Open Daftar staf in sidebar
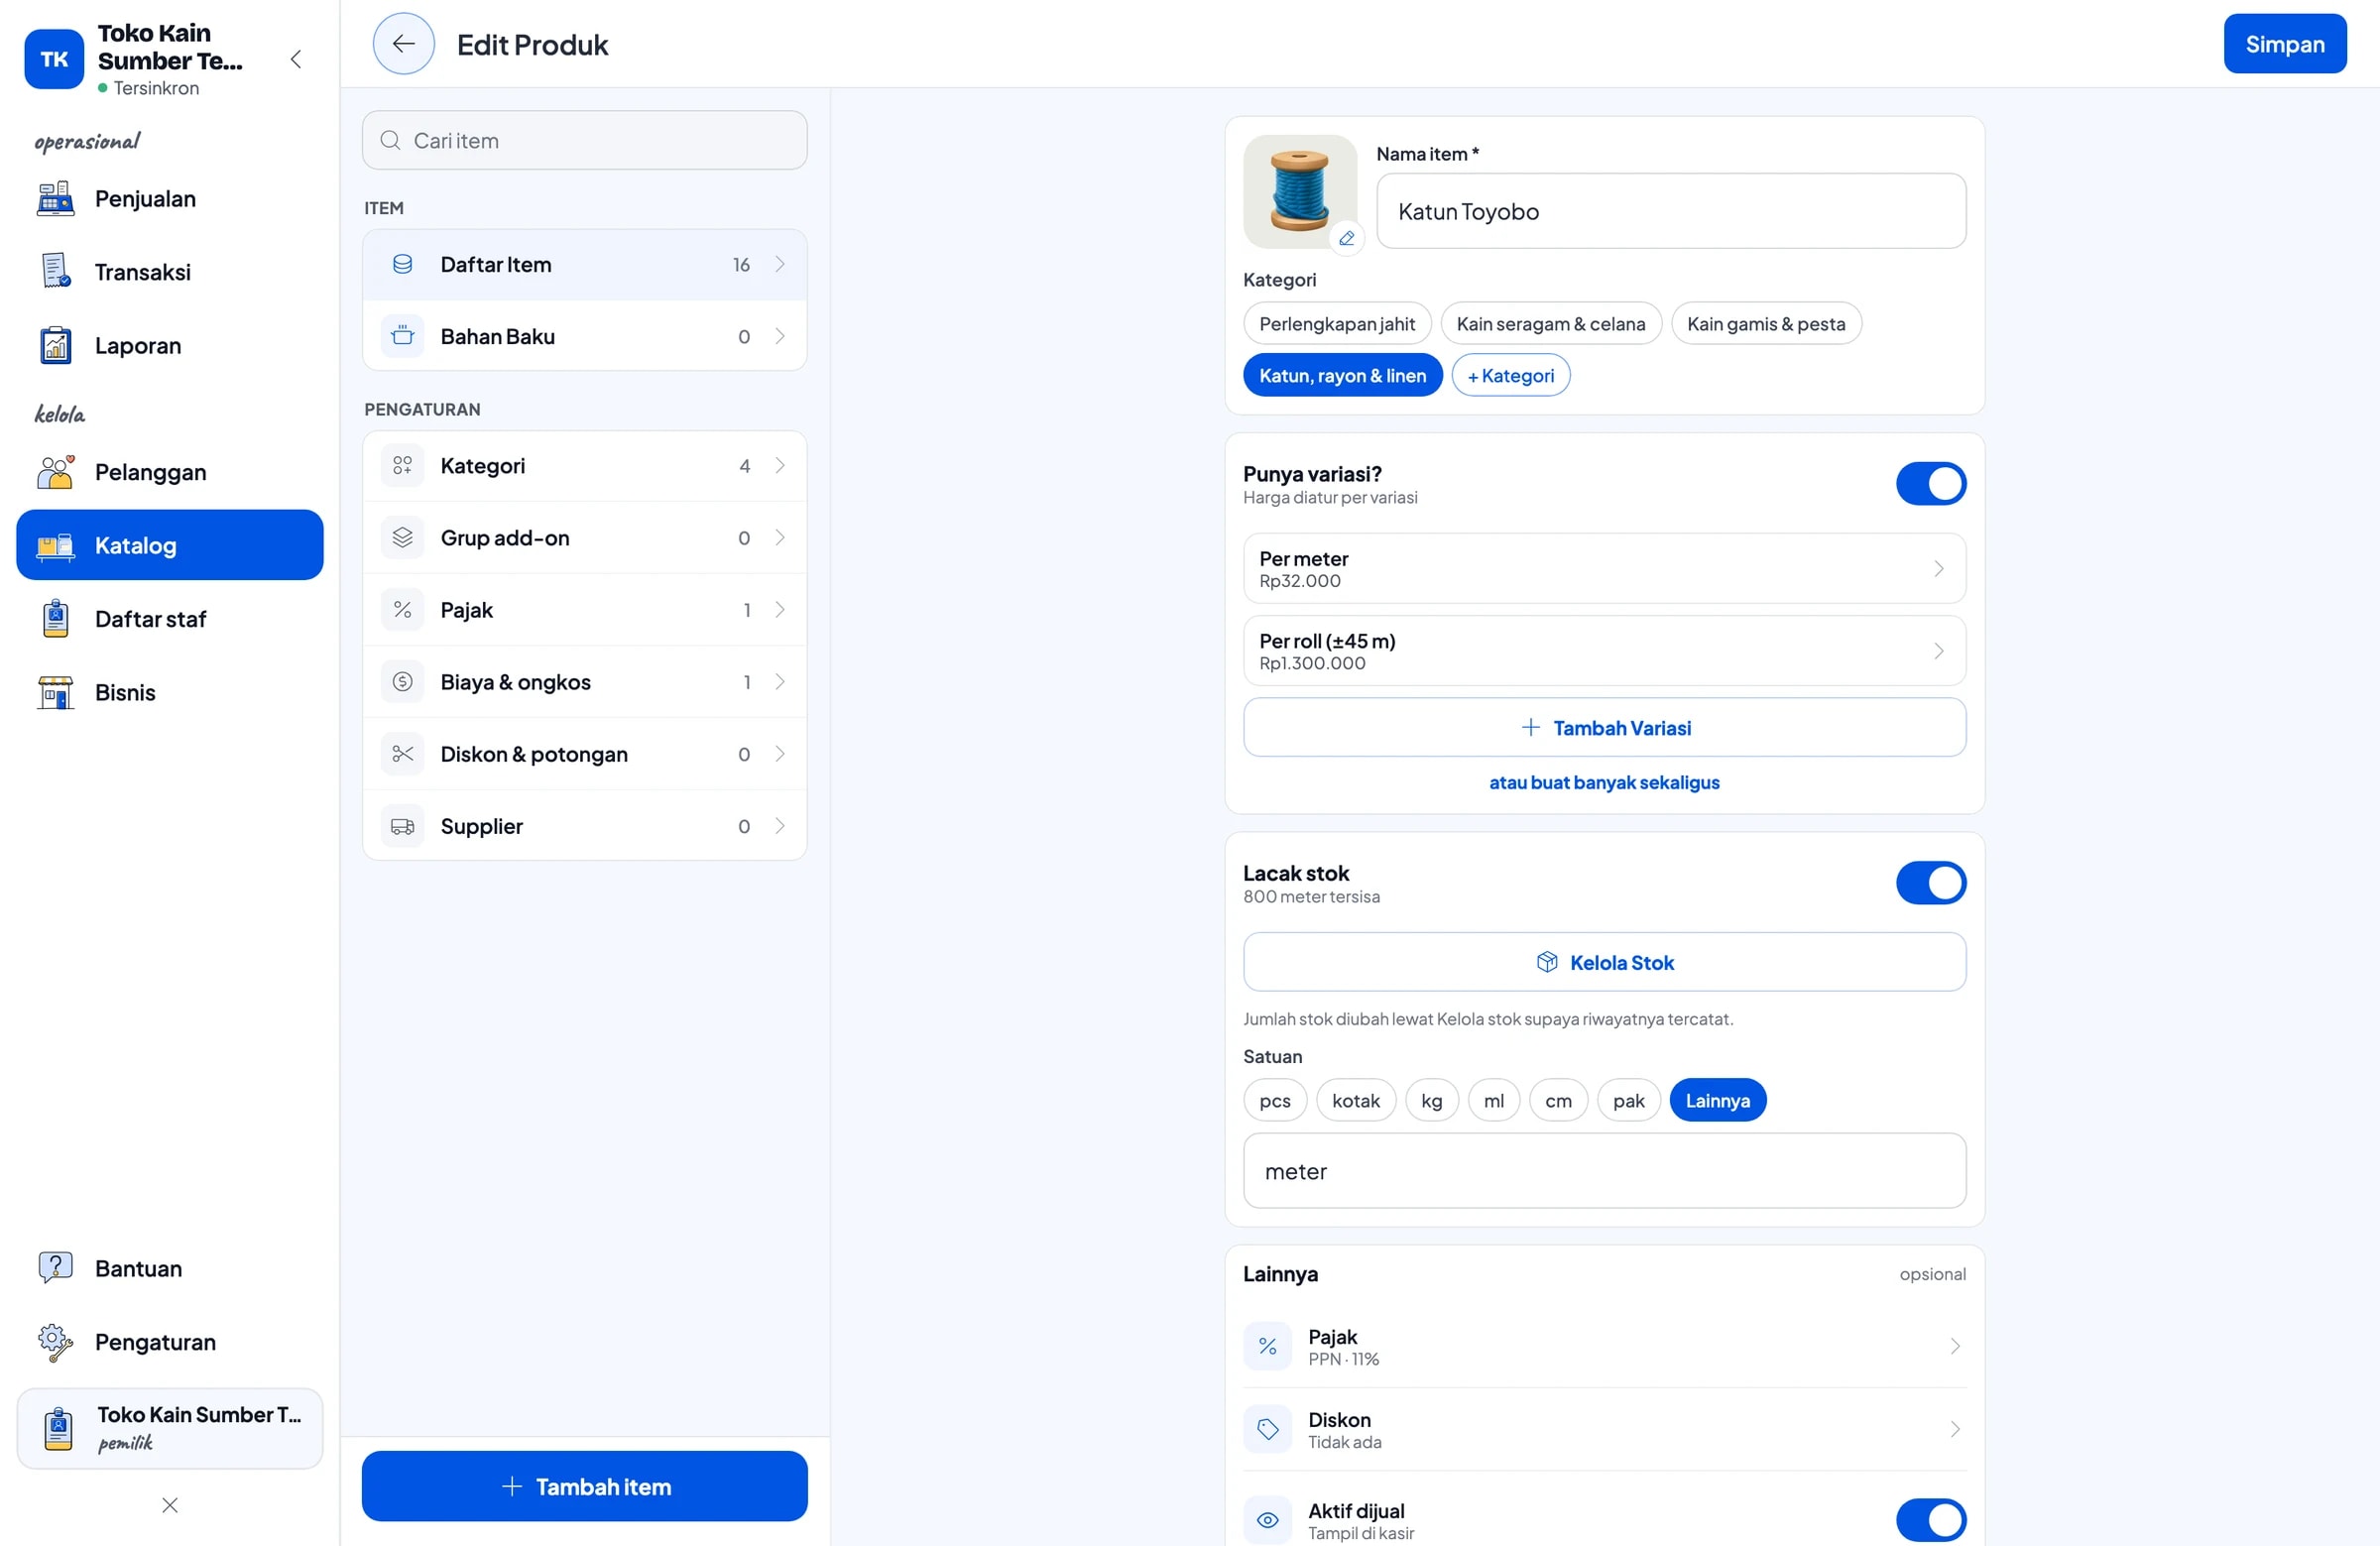2380x1546 pixels. pyautogui.click(x=170, y=619)
